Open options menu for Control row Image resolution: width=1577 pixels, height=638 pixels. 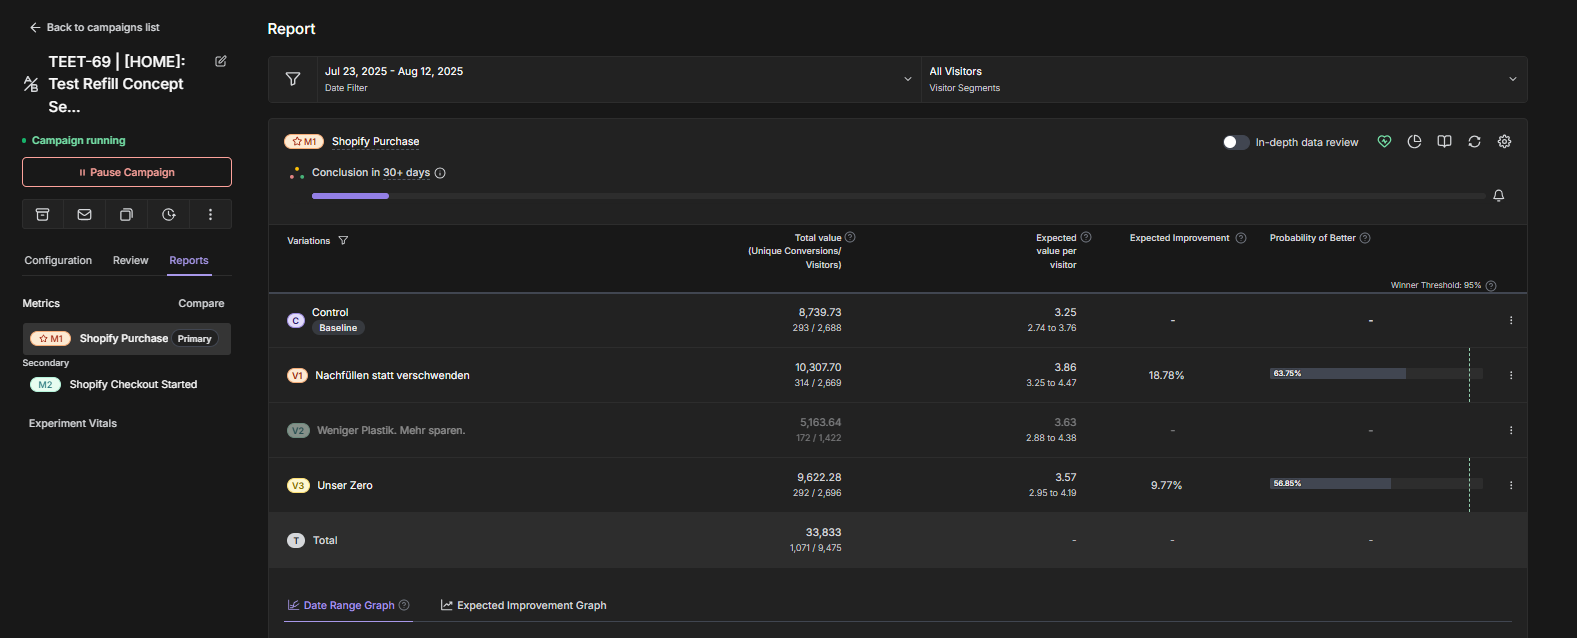[1510, 320]
